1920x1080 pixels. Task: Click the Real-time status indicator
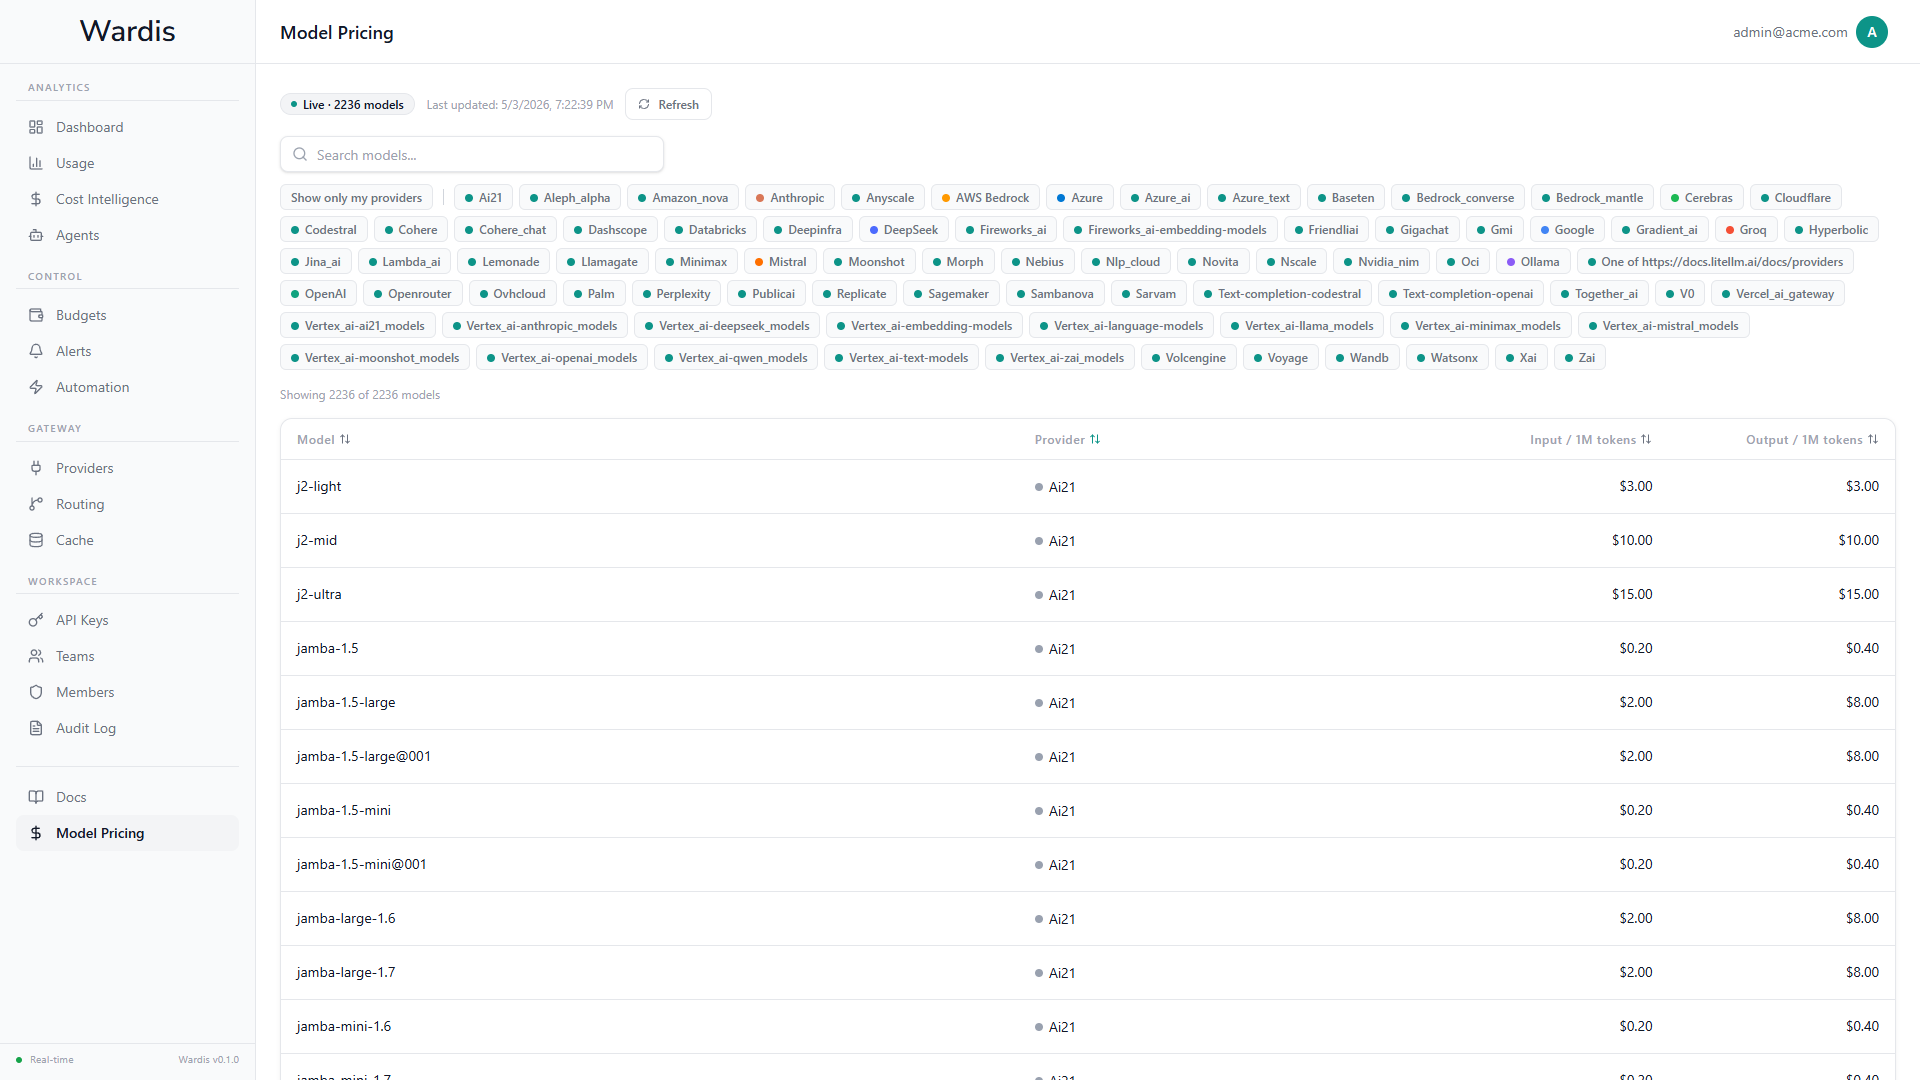coord(45,1060)
